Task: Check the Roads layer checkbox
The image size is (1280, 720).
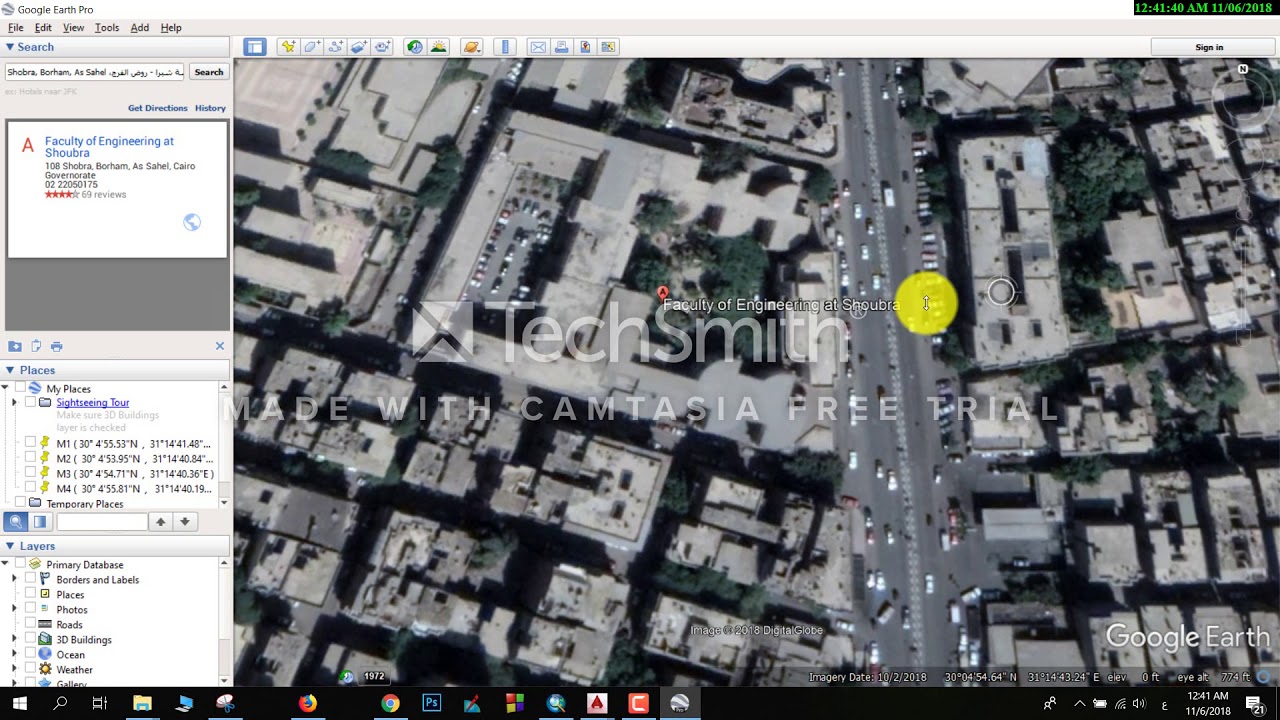Action: pos(30,624)
